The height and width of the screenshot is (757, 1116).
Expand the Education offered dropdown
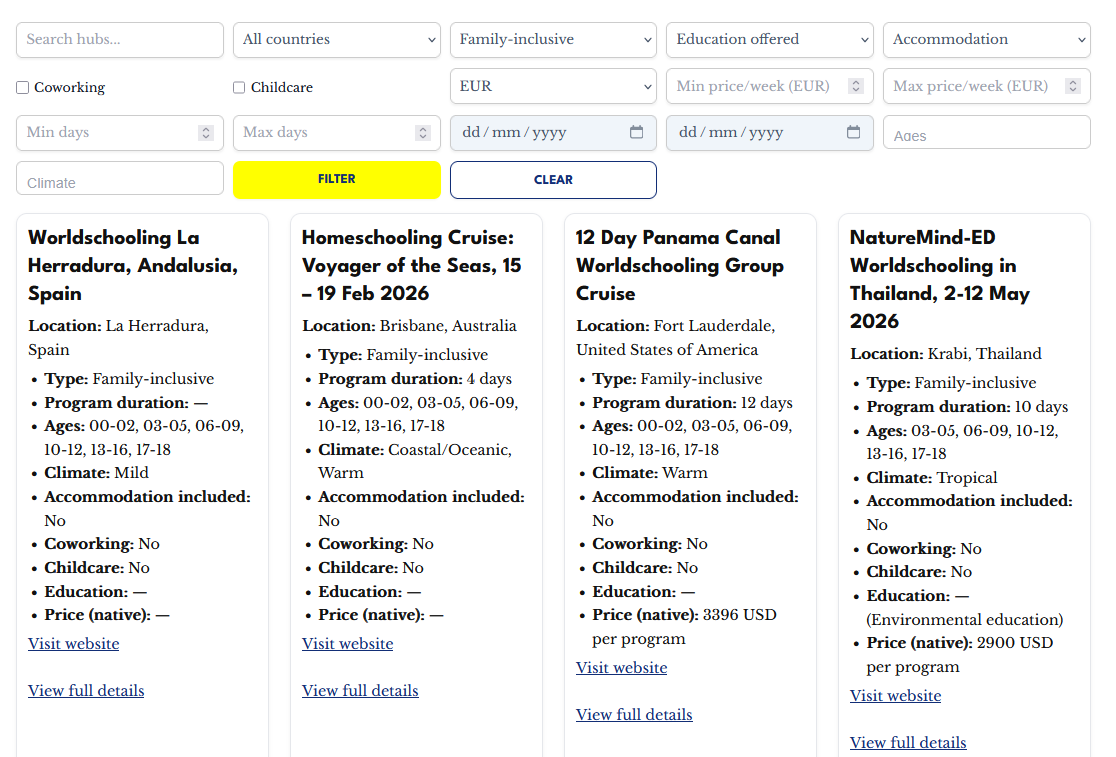point(770,40)
